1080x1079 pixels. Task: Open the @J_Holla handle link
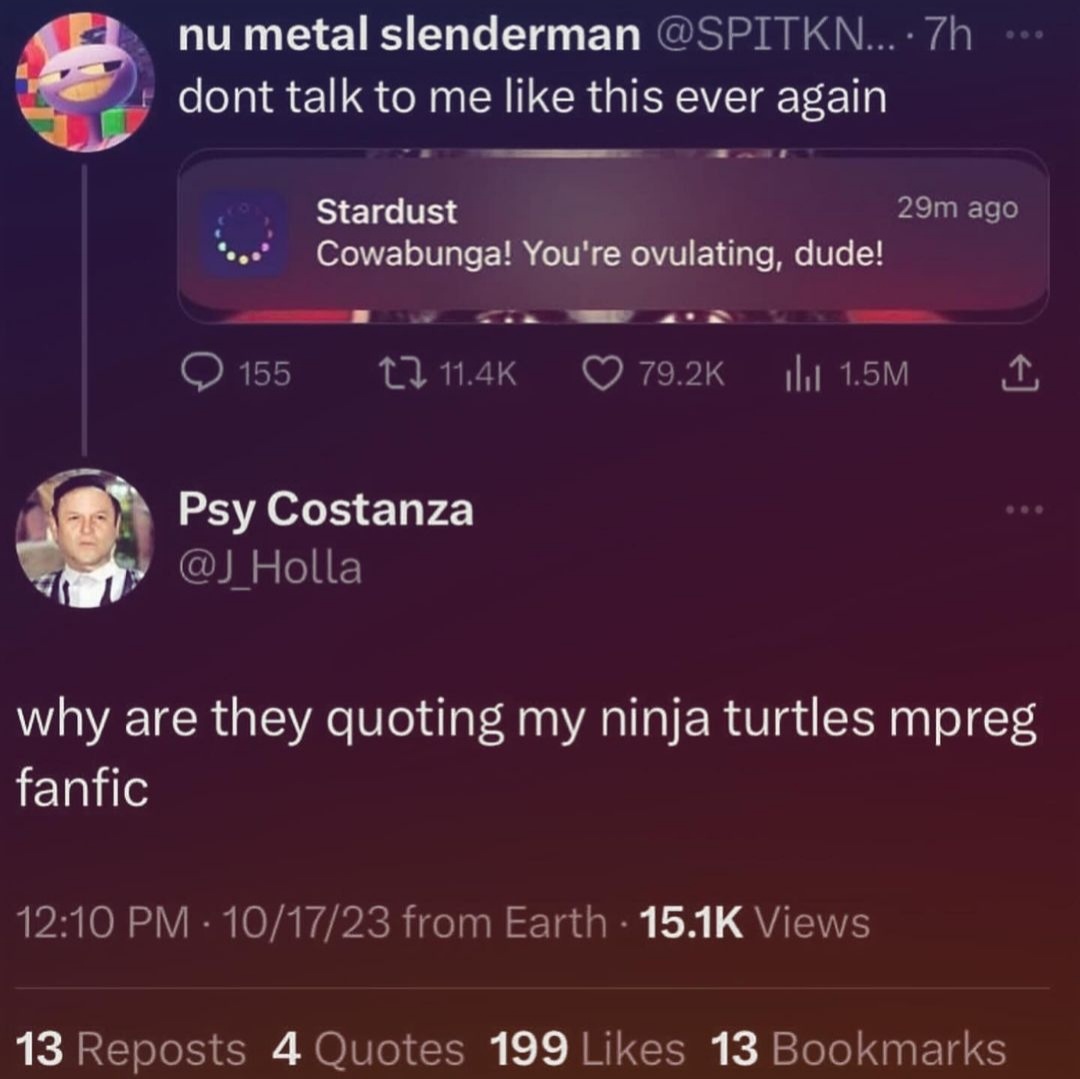point(270,569)
